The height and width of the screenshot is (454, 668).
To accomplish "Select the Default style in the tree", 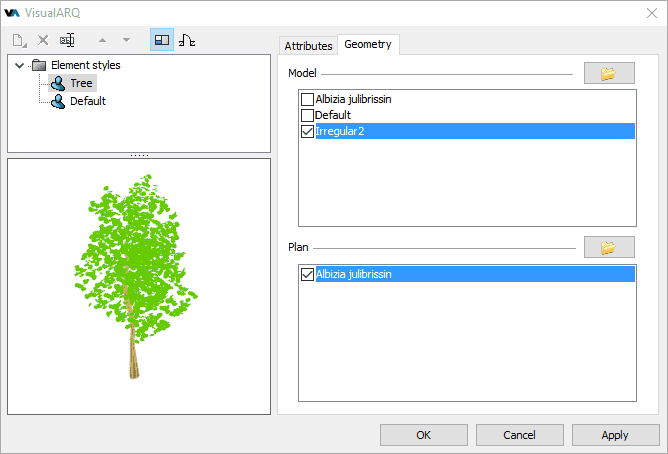I will (87, 101).
